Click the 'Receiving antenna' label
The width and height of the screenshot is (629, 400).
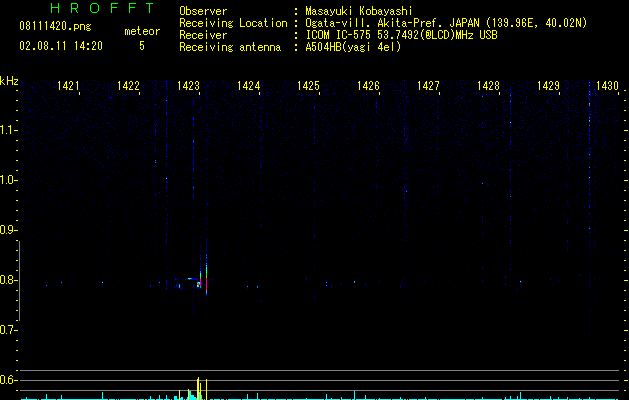[x=230, y=47]
